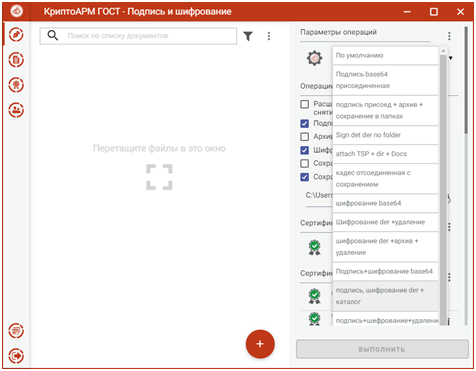The height and width of the screenshot is (371, 476).
Task: Choose подпись+шифрование+удаление profile
Action: 386,319
